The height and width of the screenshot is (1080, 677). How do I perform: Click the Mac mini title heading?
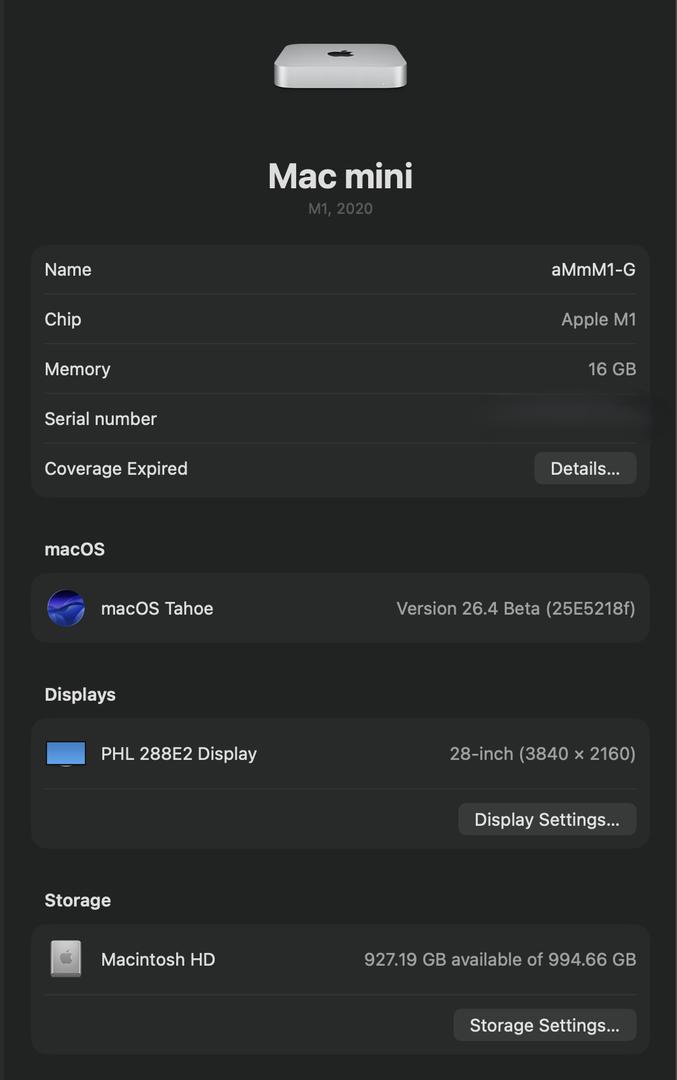click(340, 176)
